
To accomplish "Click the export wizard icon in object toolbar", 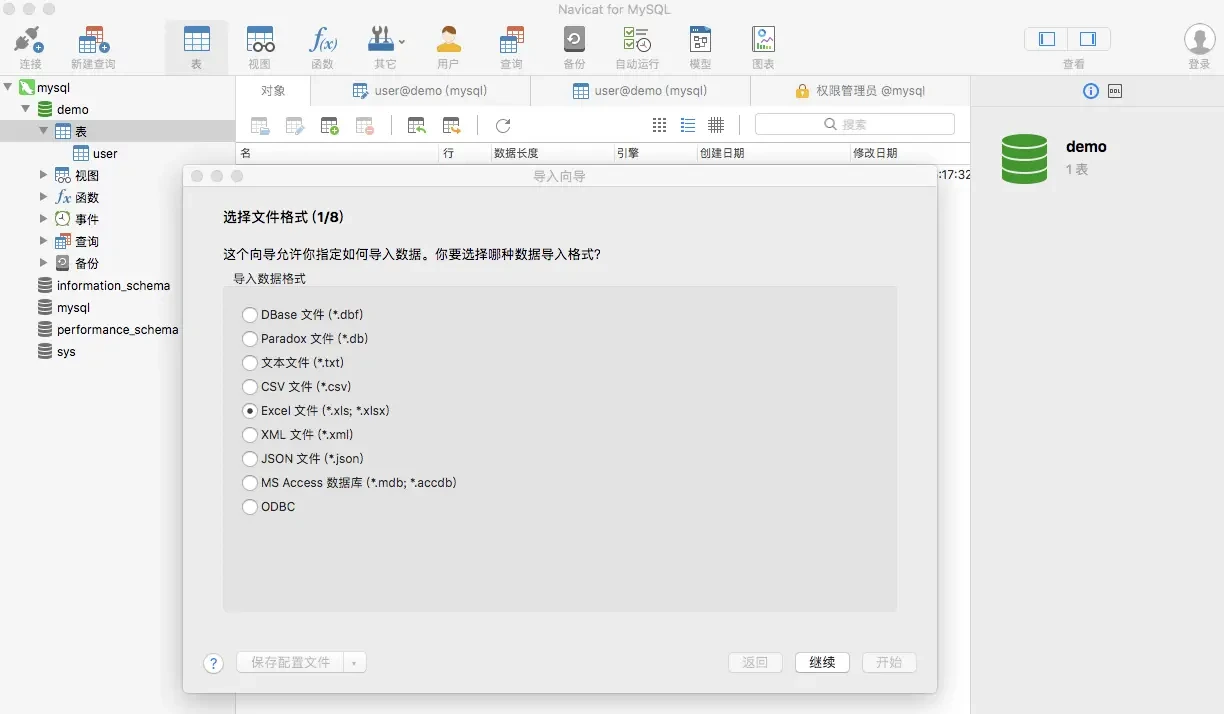I will click(x=451, y=126).
